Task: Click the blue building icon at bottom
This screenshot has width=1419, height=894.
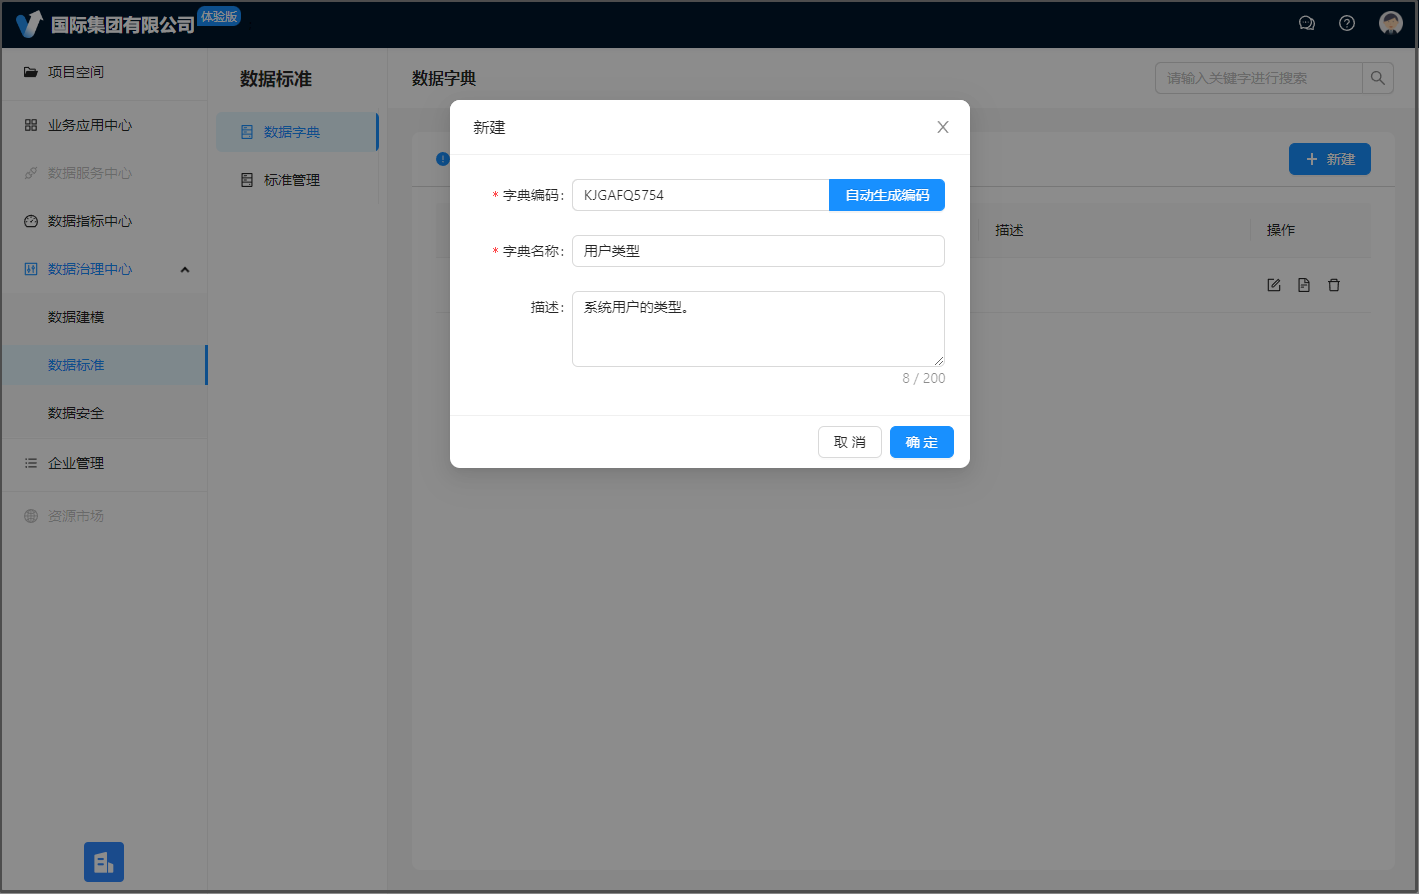Action: [104, 862]
